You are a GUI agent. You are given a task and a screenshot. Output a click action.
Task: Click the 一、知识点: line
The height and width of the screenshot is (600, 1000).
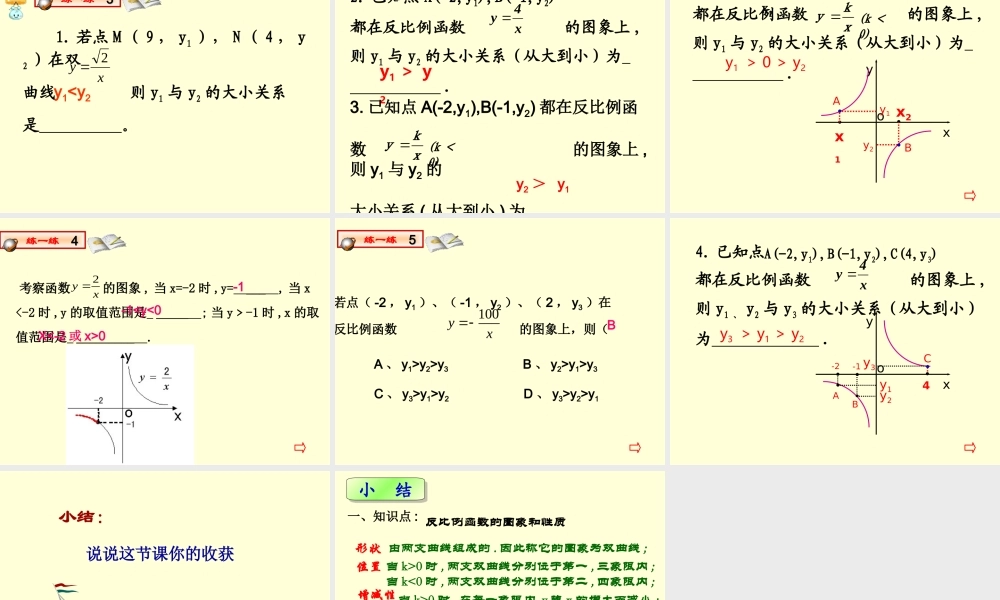click(383, 517)
